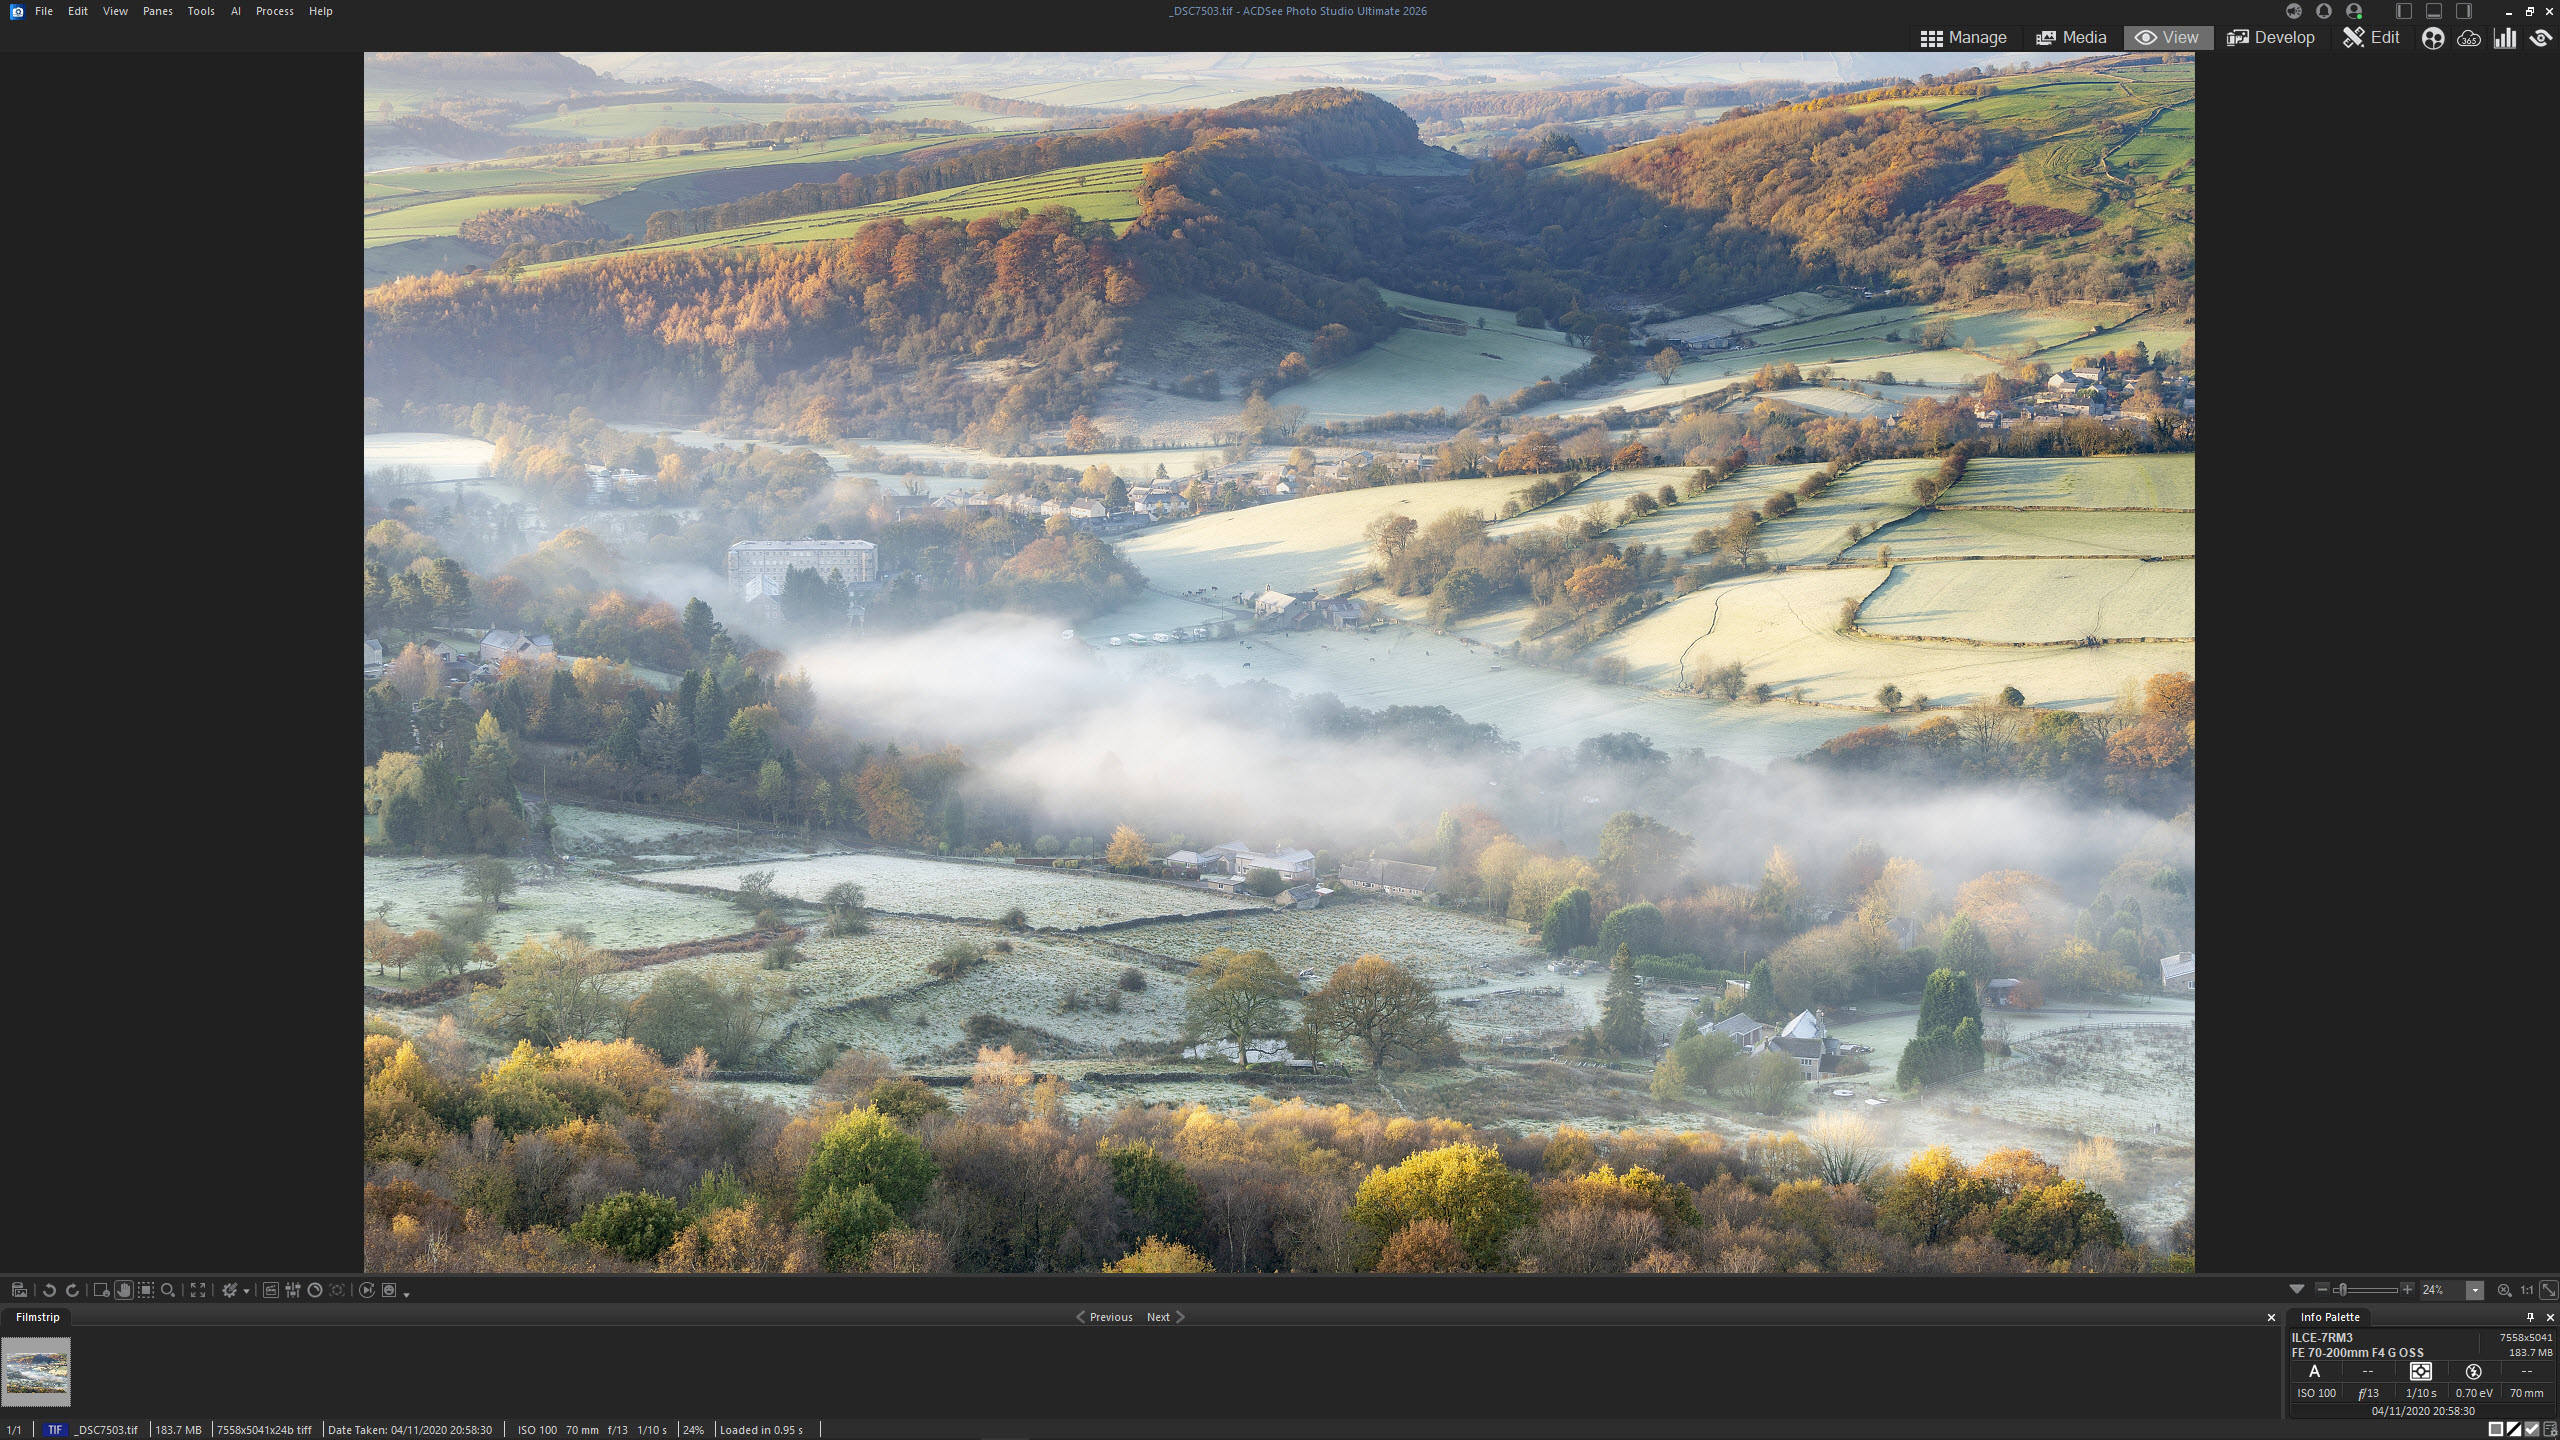Expand the external editors gear dropdown
The width and height of the screenshot is (2560, 1440).
point(246,1291)
